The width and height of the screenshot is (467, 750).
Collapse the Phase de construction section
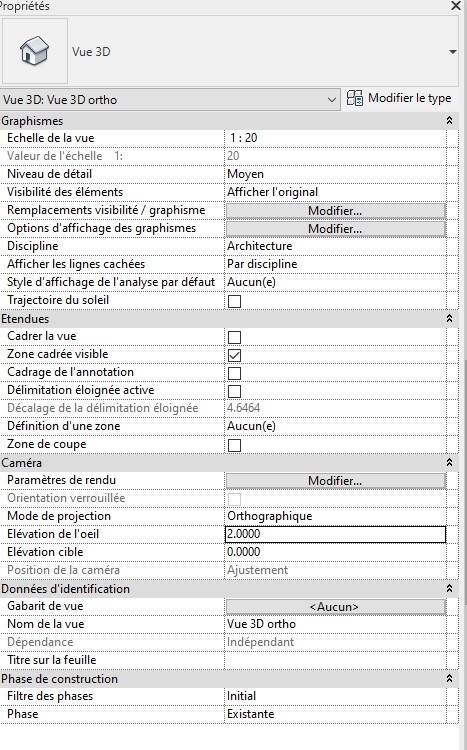point(449,678)
